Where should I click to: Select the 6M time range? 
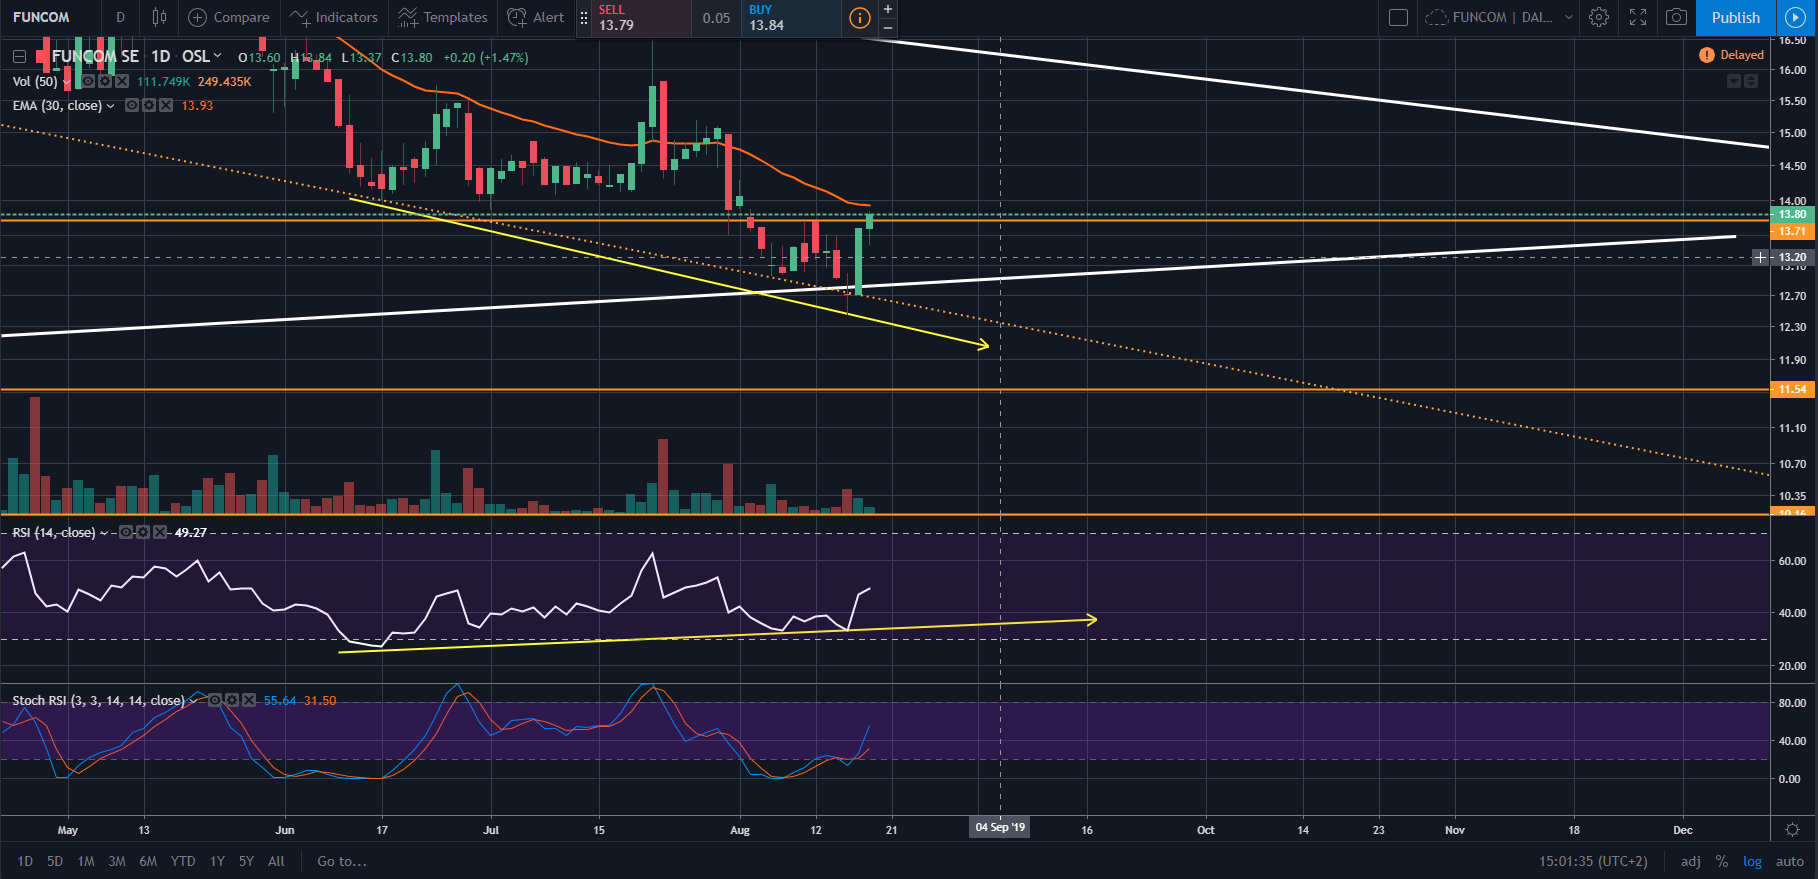[148, 861]
